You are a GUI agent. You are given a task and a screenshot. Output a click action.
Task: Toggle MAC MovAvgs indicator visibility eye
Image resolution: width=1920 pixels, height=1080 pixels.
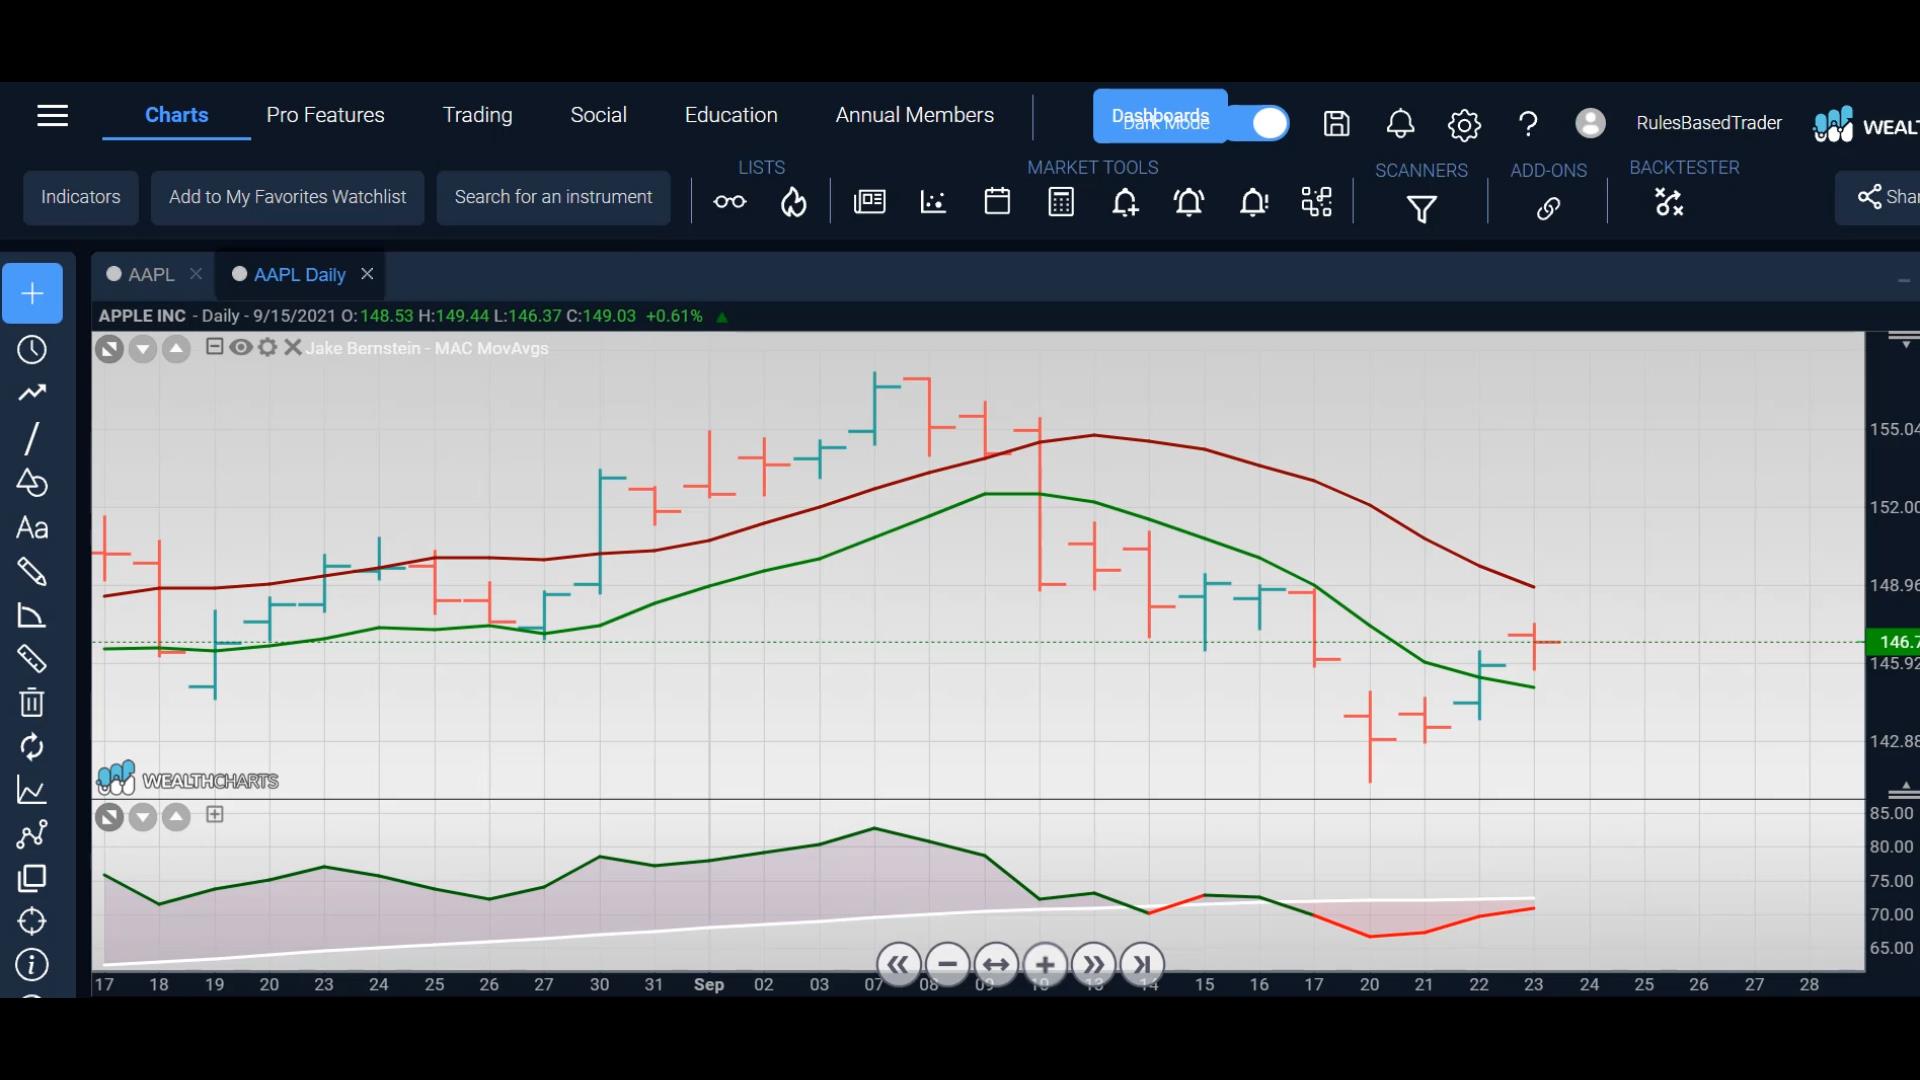[240, 347]
